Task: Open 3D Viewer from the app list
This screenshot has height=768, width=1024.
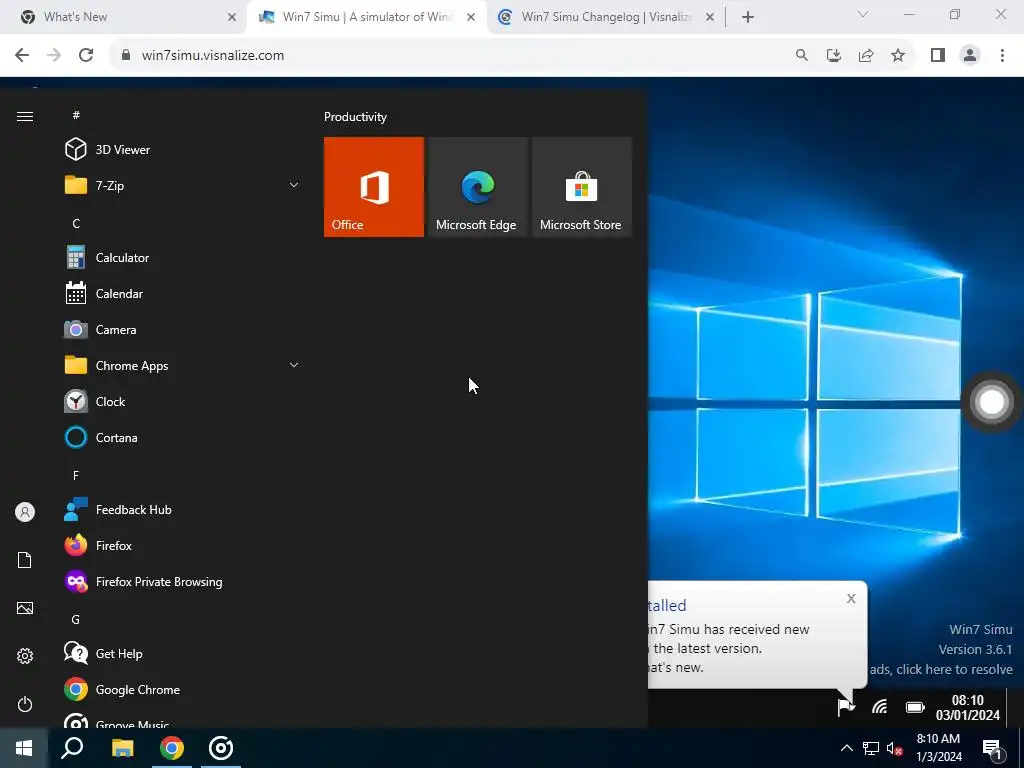Action: click(122, 150)
